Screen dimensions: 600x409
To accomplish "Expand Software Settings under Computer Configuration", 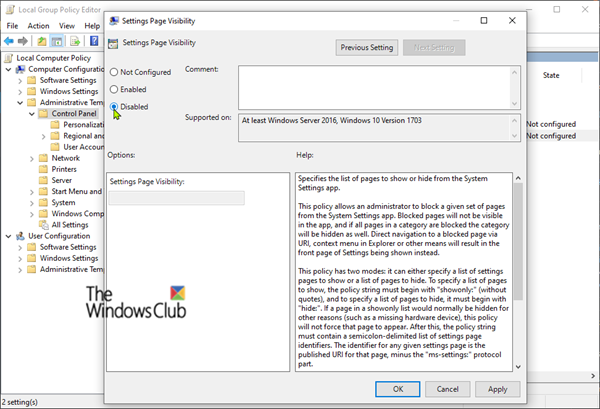I will 20,81.
